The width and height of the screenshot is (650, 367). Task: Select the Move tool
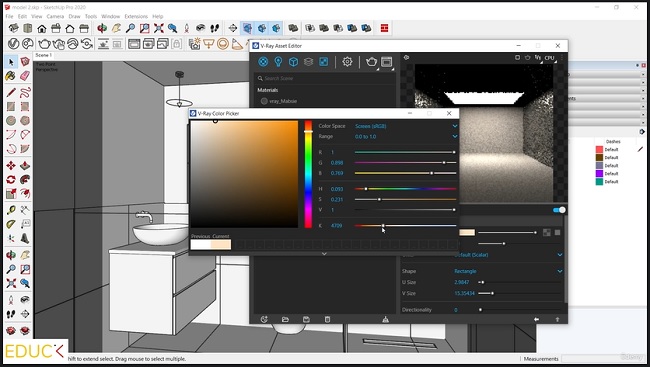(x=11, y=165)
